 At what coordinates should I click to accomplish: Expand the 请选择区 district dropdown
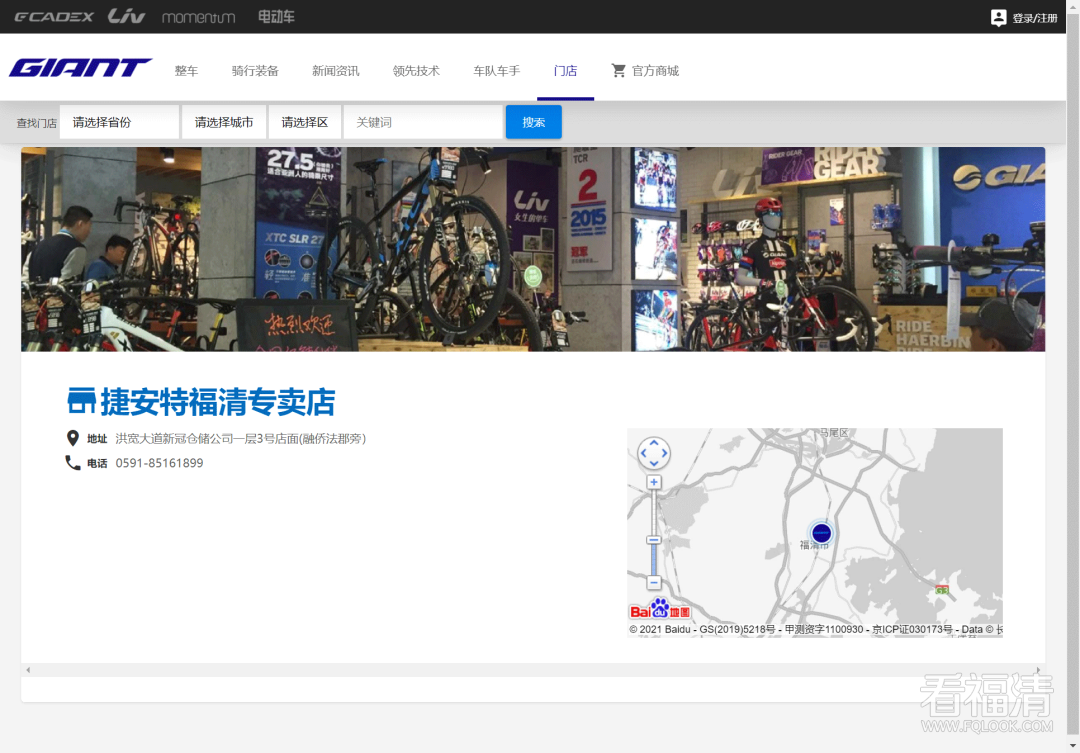304,122
